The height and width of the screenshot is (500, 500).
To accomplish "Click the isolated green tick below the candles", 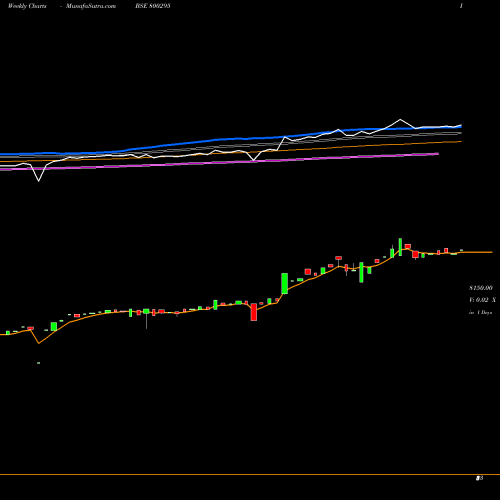I will [x=39, y=363].
